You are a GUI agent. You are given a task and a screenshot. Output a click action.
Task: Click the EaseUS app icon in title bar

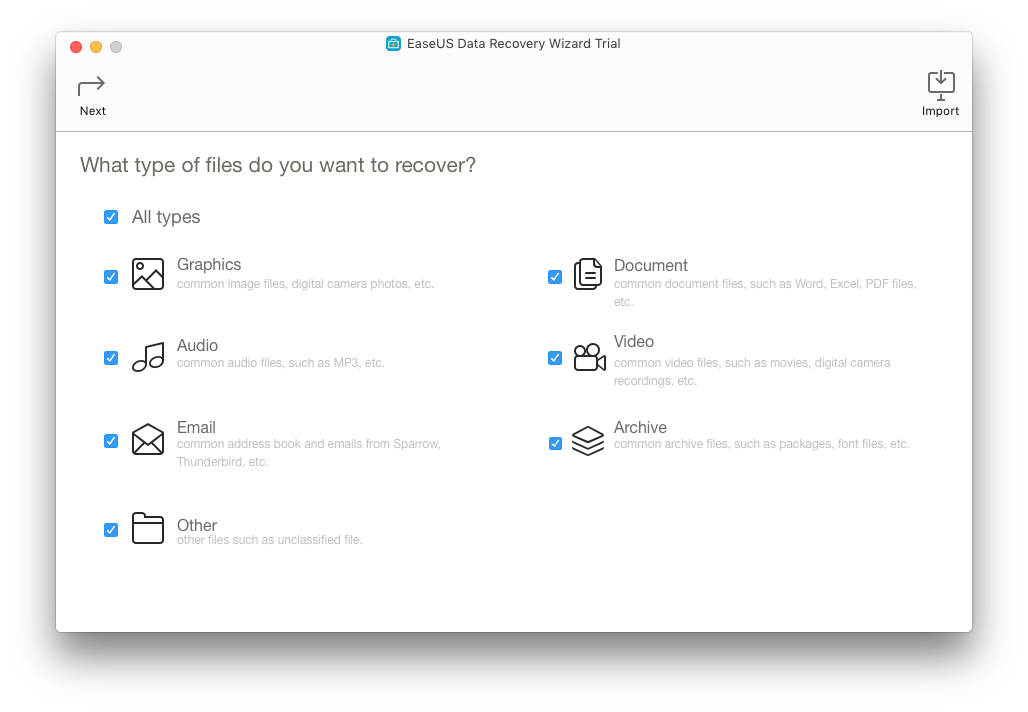click(x=392, y=43)
